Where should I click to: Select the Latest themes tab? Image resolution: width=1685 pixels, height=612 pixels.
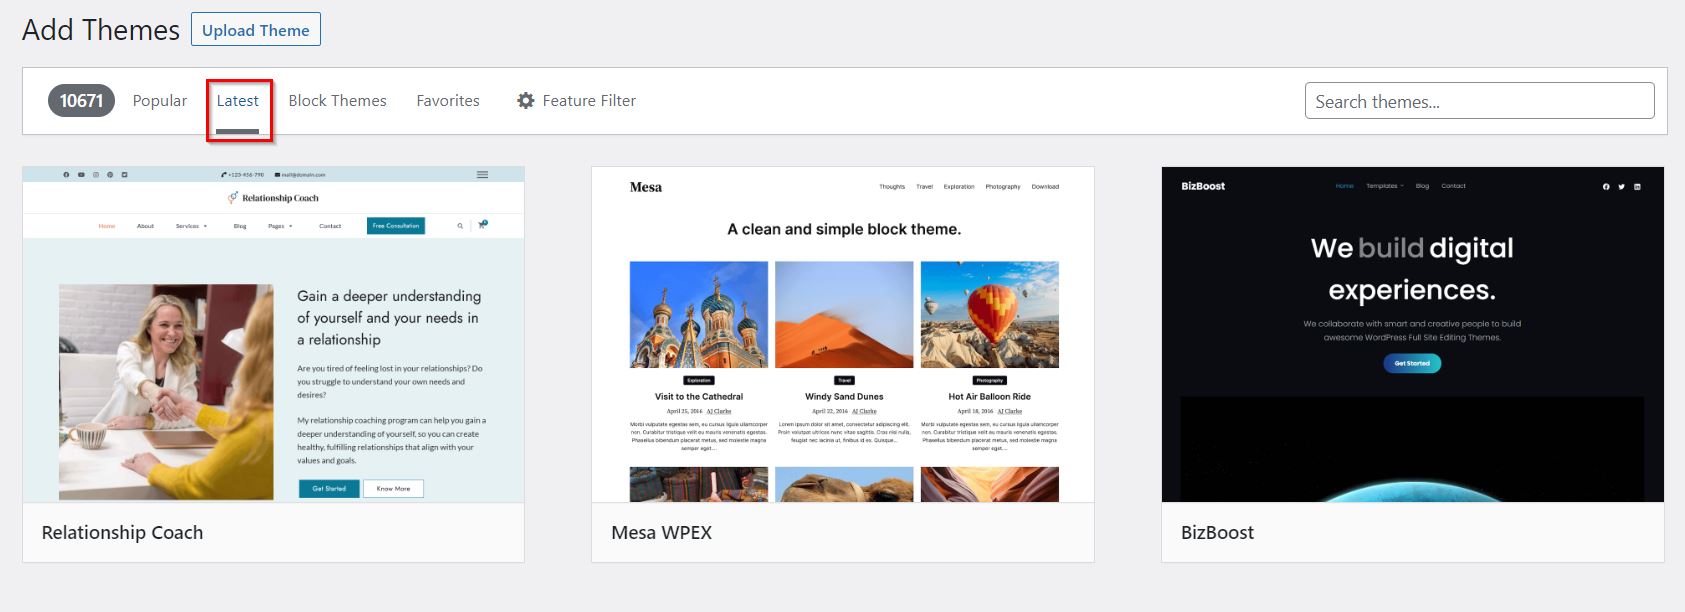point(238,101)
